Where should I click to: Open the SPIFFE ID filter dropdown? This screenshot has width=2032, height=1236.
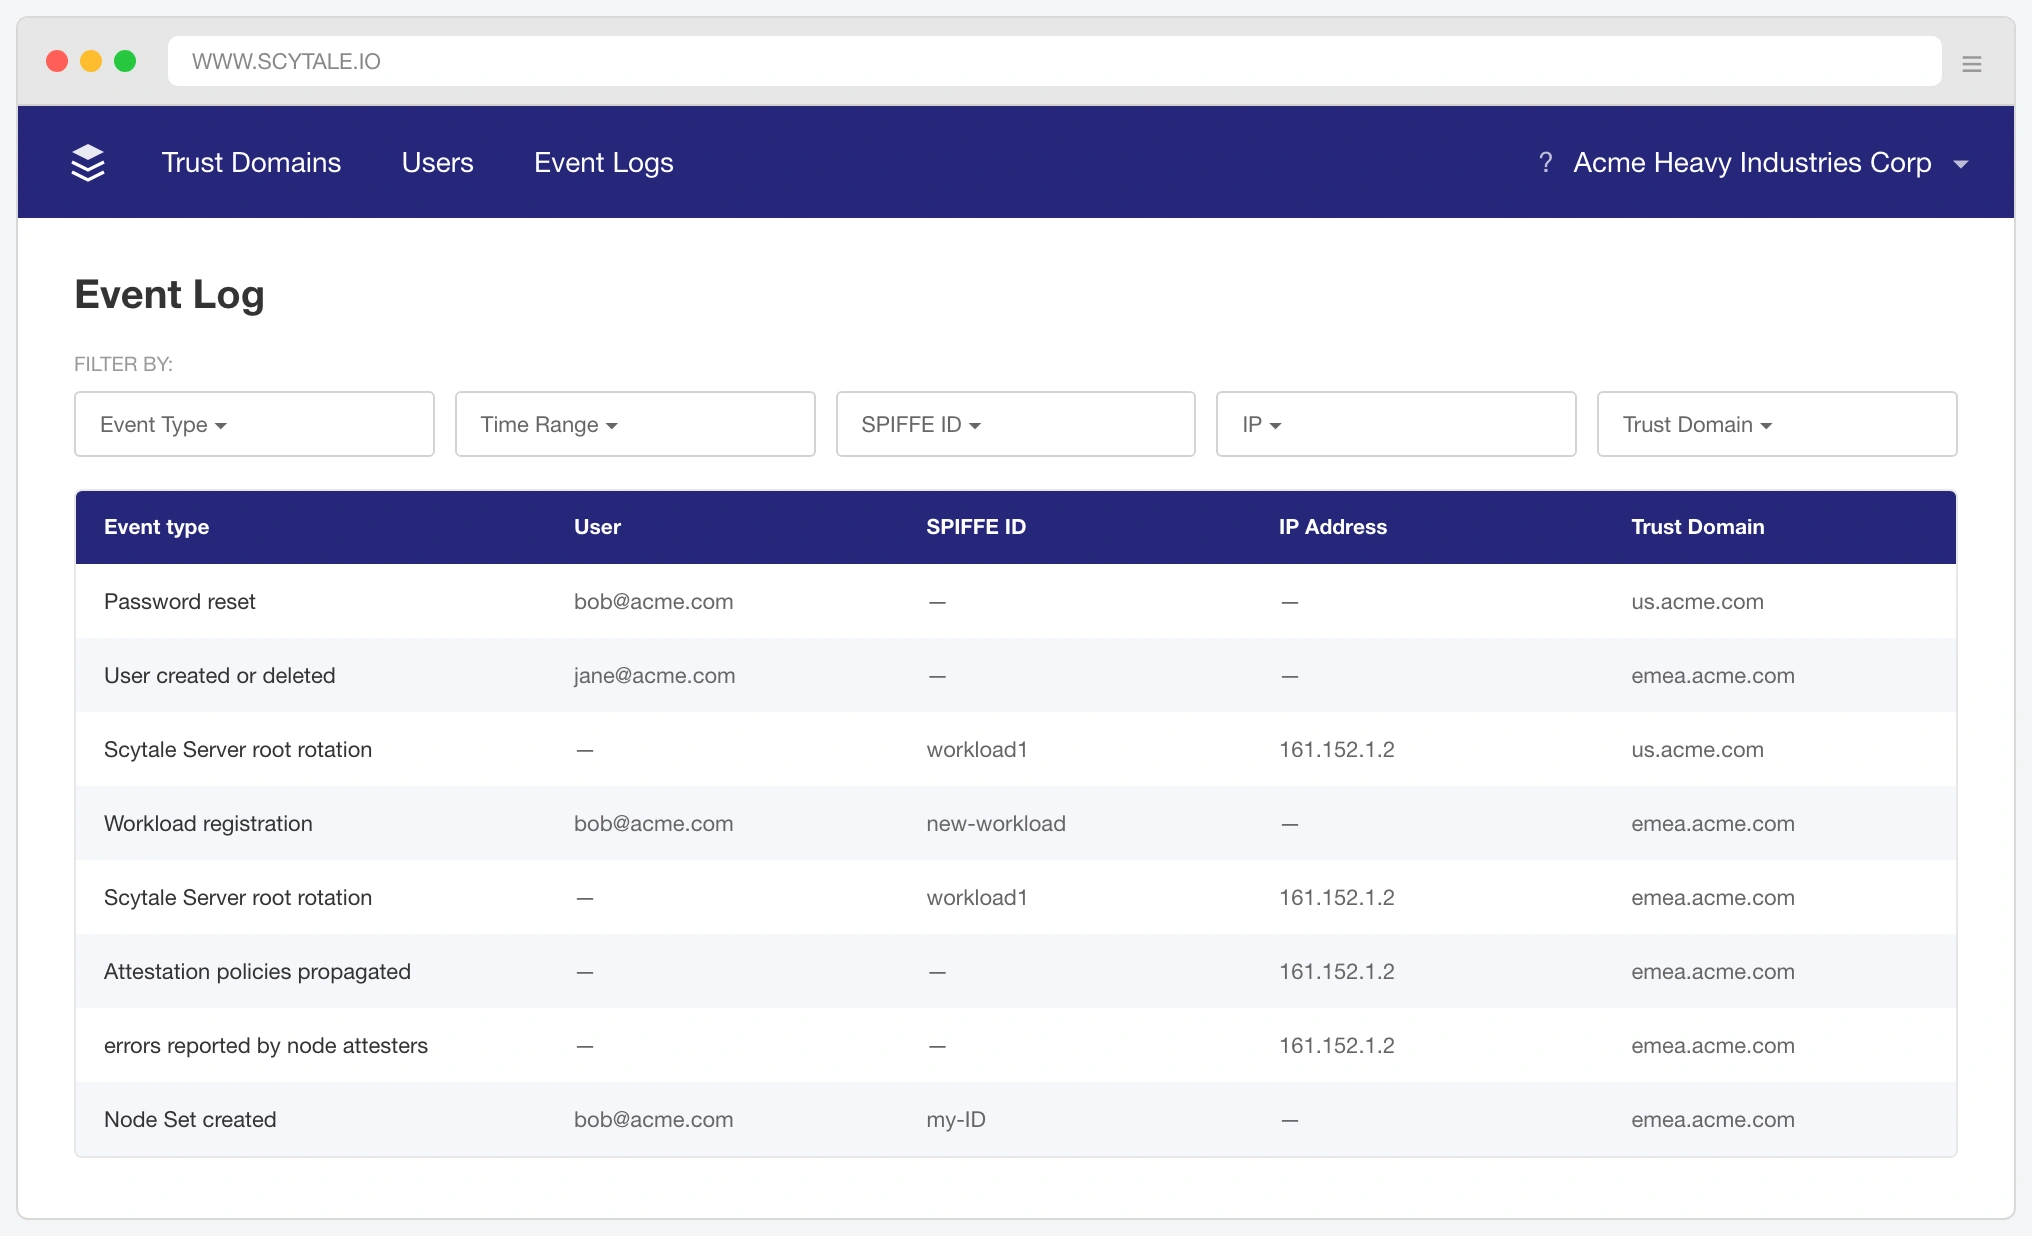1015,424
